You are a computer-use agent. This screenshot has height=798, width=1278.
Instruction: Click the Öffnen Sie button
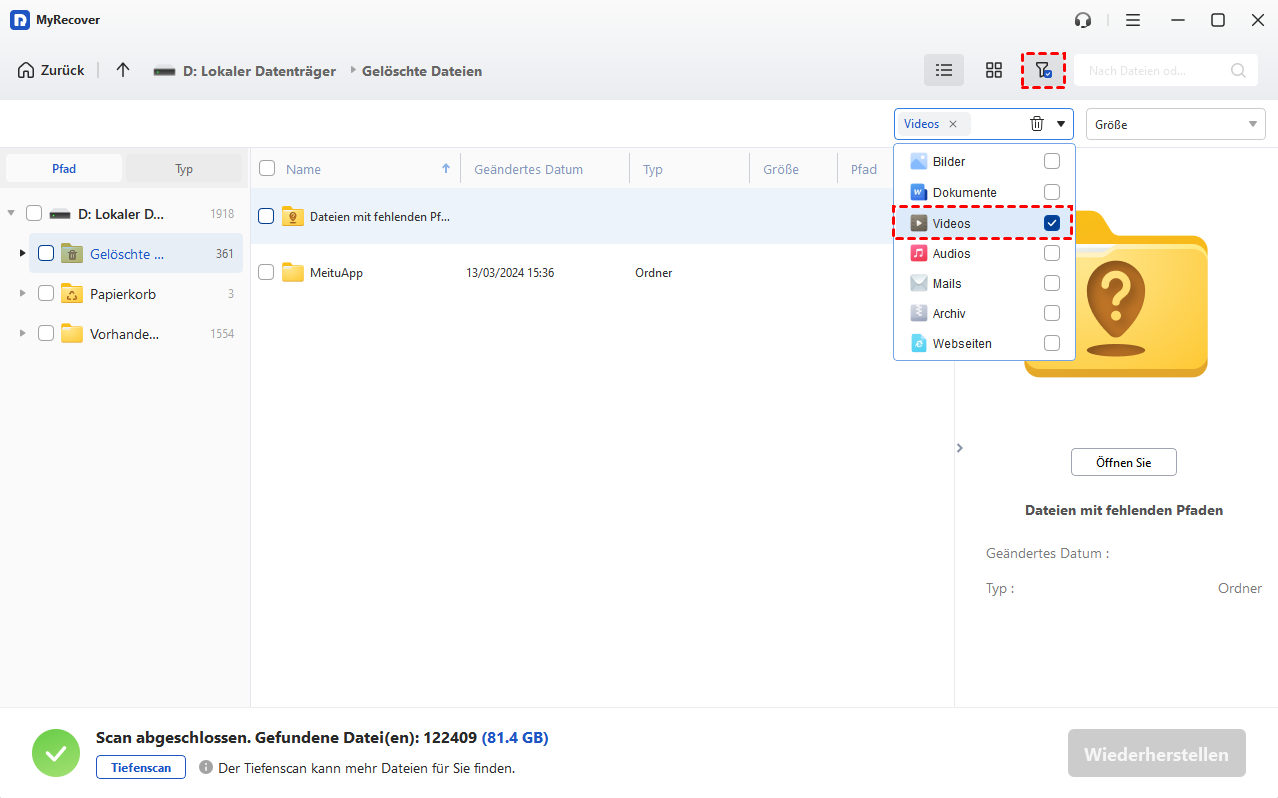point(1123,462)
